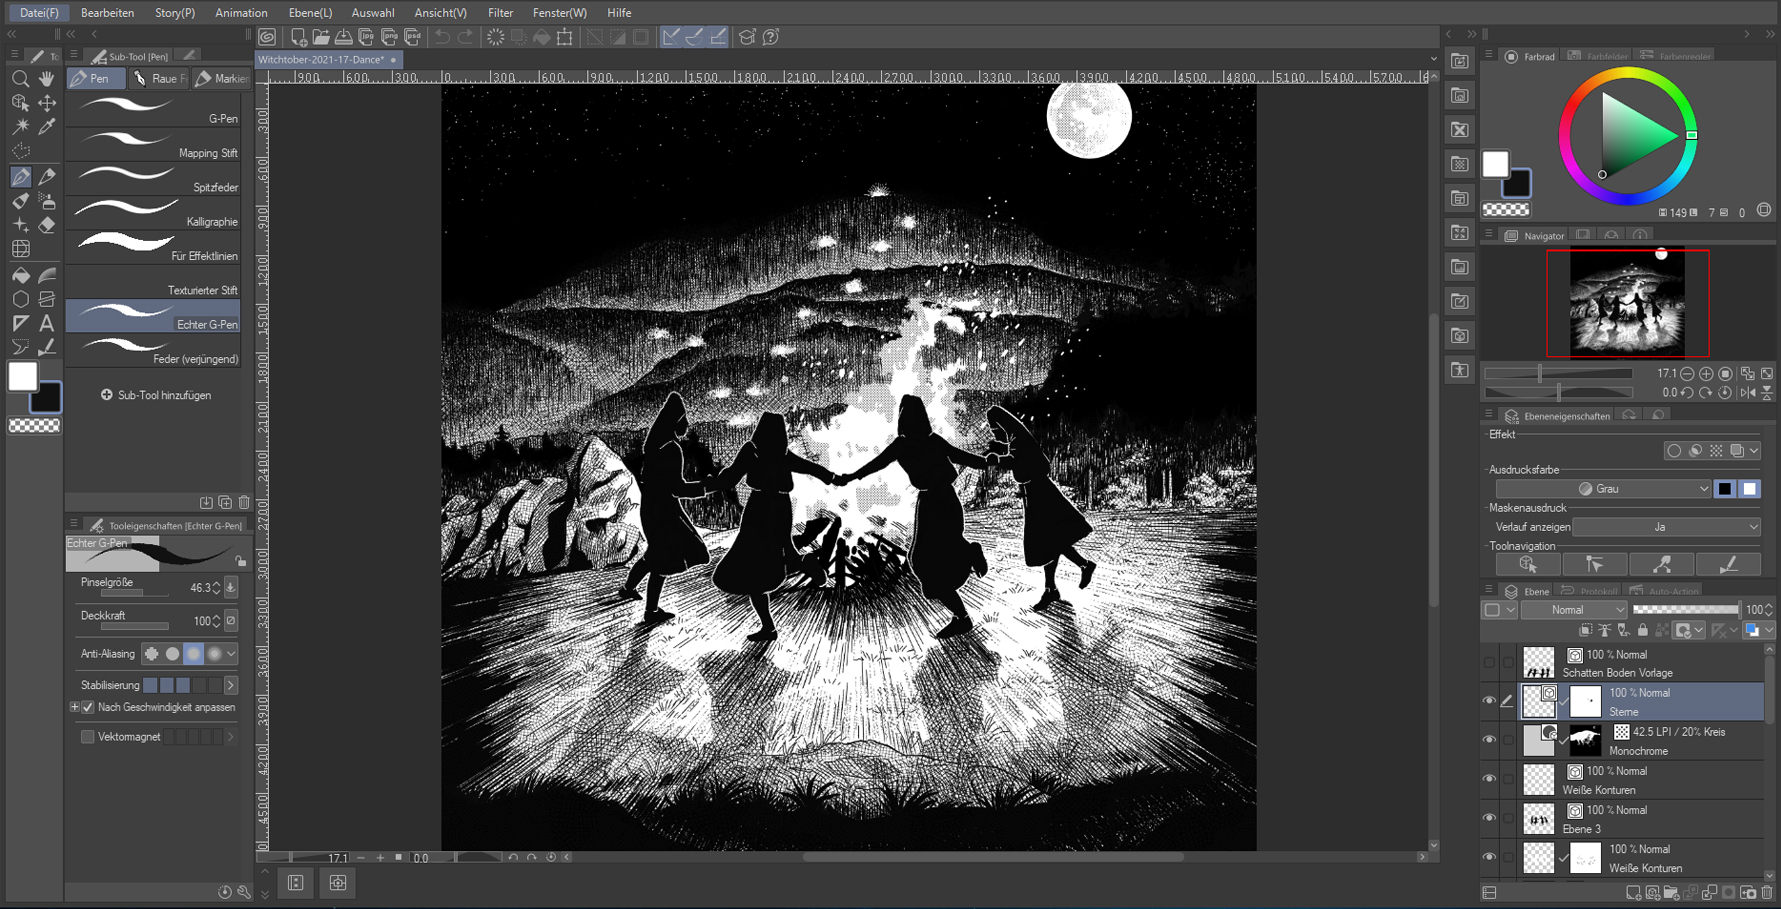Select the Zoom magnifier tool

pyautogui.click(x=20, y=79)
